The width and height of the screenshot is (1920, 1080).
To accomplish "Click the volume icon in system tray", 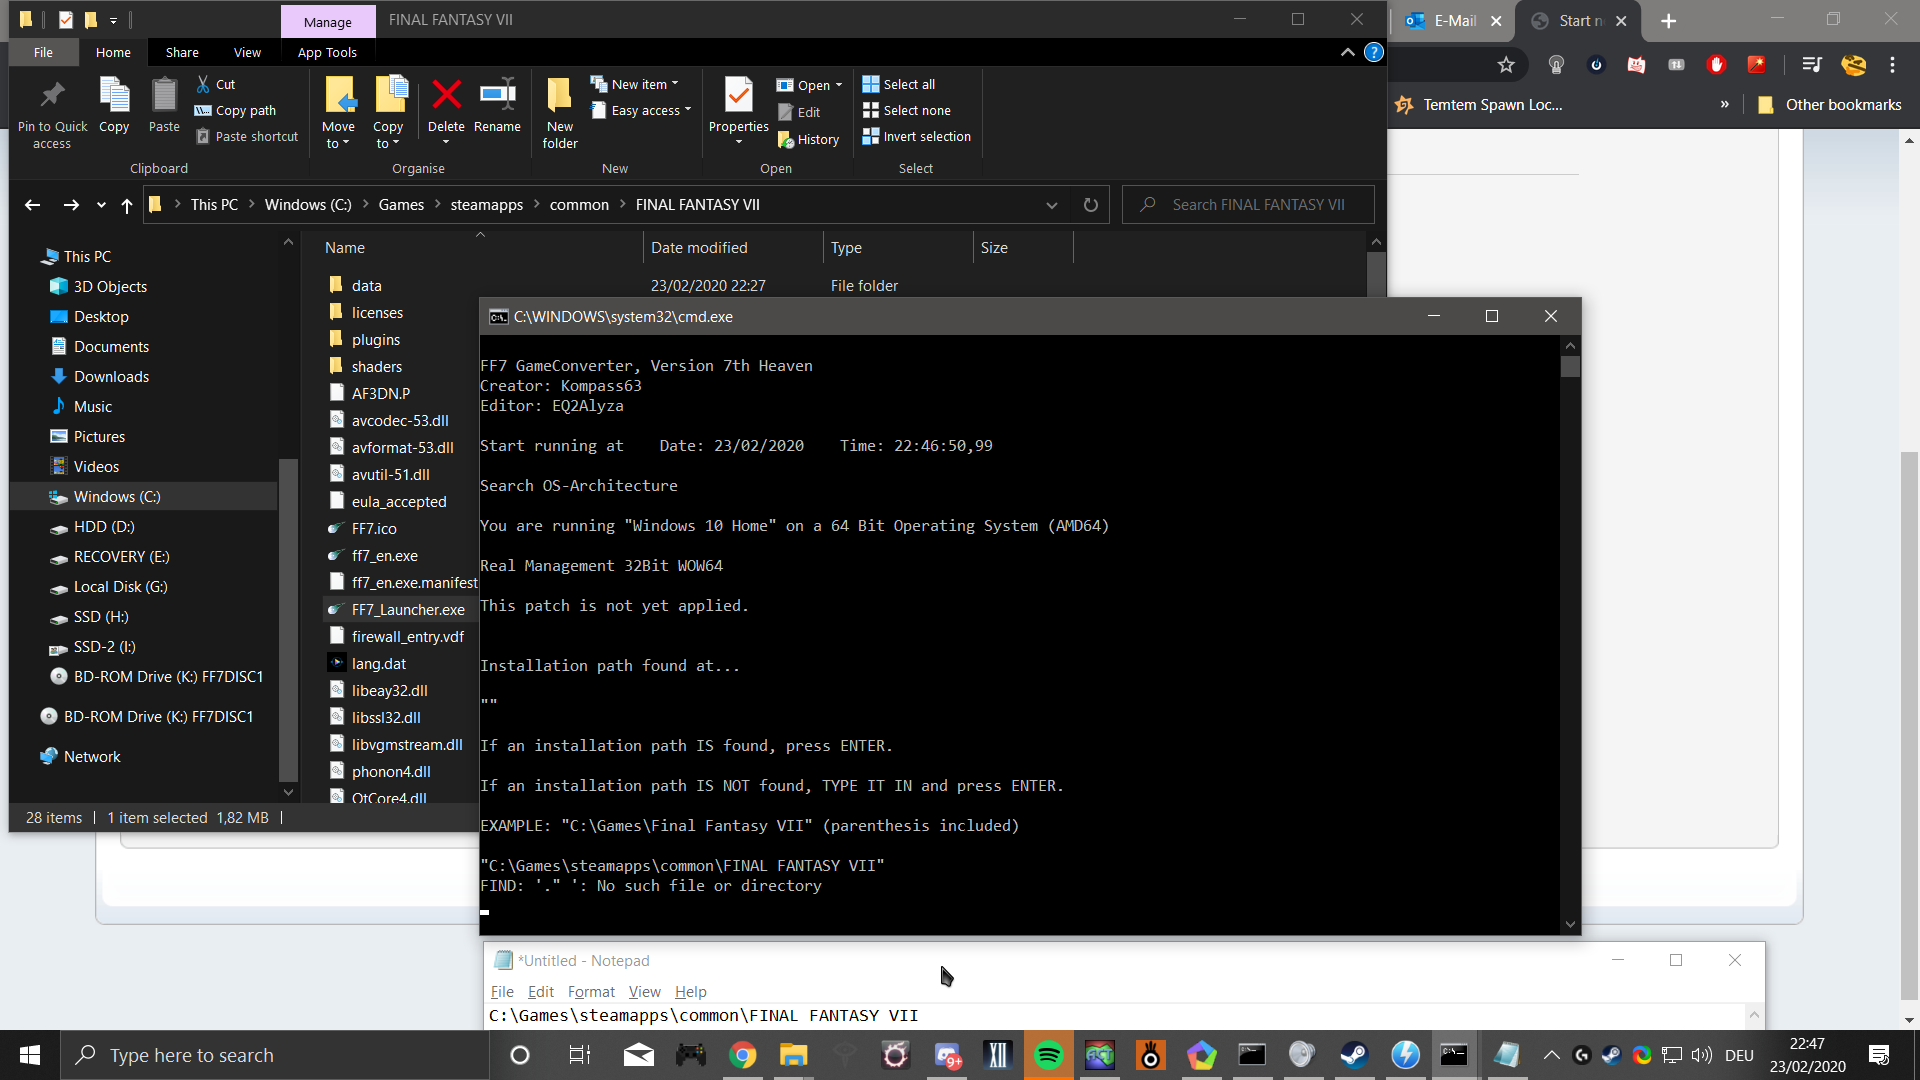I will [1702, 1055].
